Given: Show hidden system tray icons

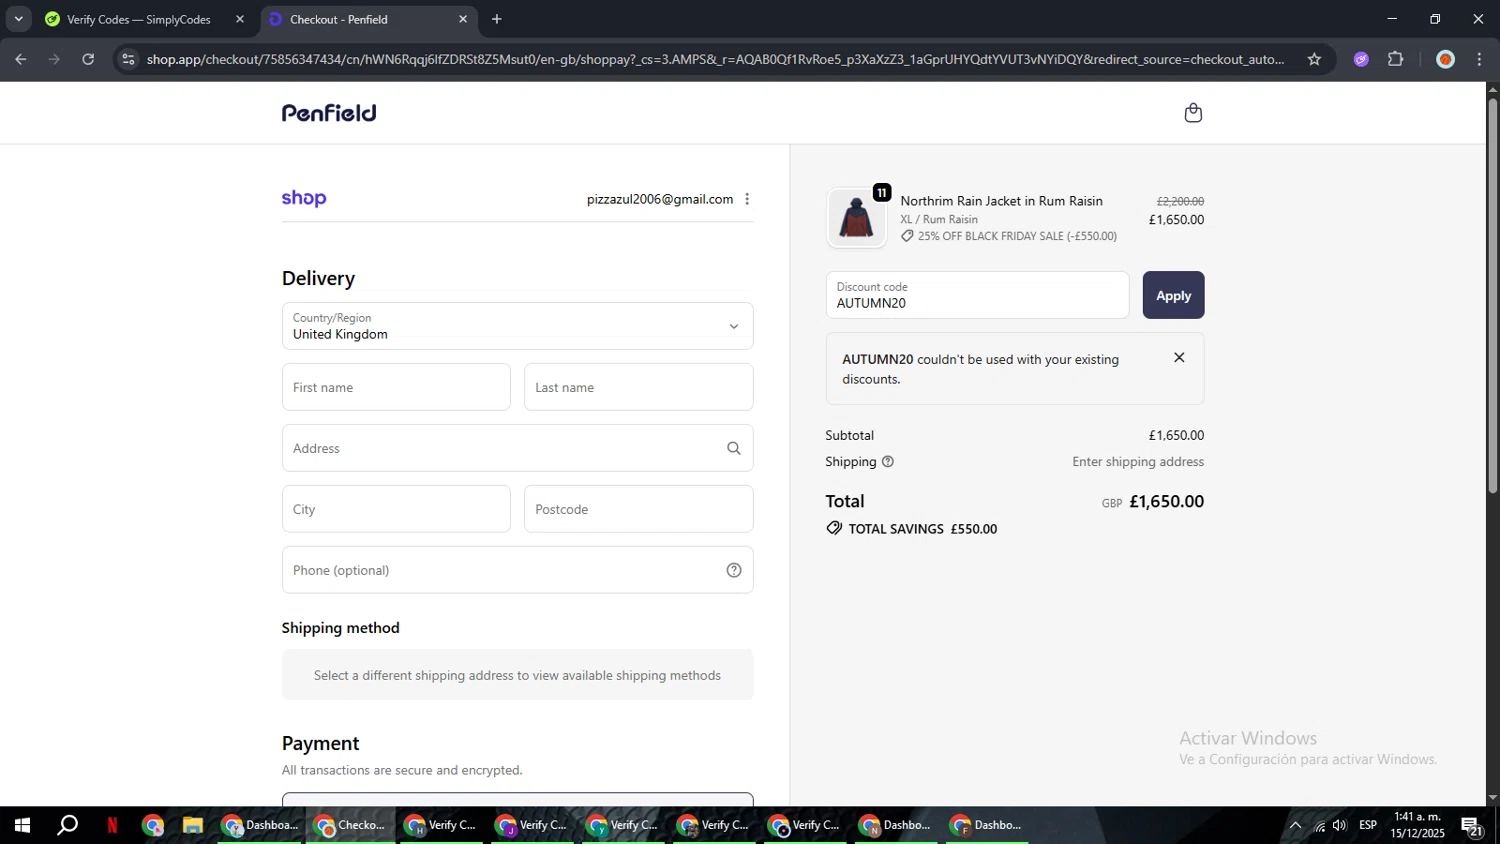Looking at the screenshot, I should click(1295, 825).
